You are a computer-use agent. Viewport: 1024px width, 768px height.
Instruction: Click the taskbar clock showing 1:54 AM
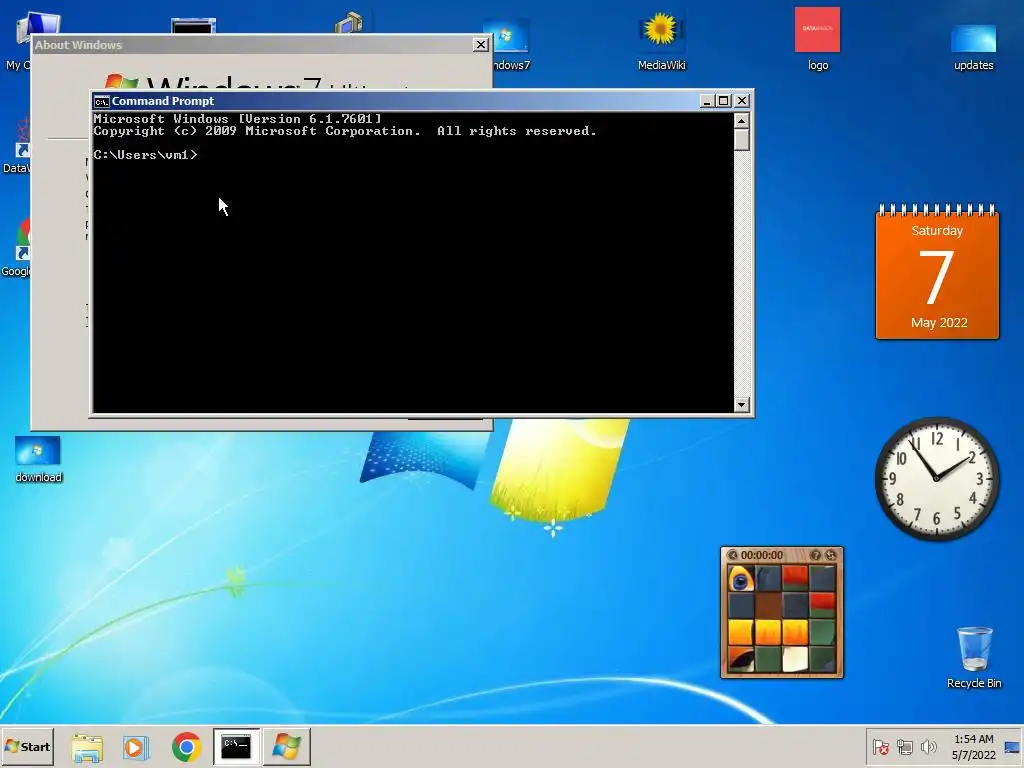[973, 739]
